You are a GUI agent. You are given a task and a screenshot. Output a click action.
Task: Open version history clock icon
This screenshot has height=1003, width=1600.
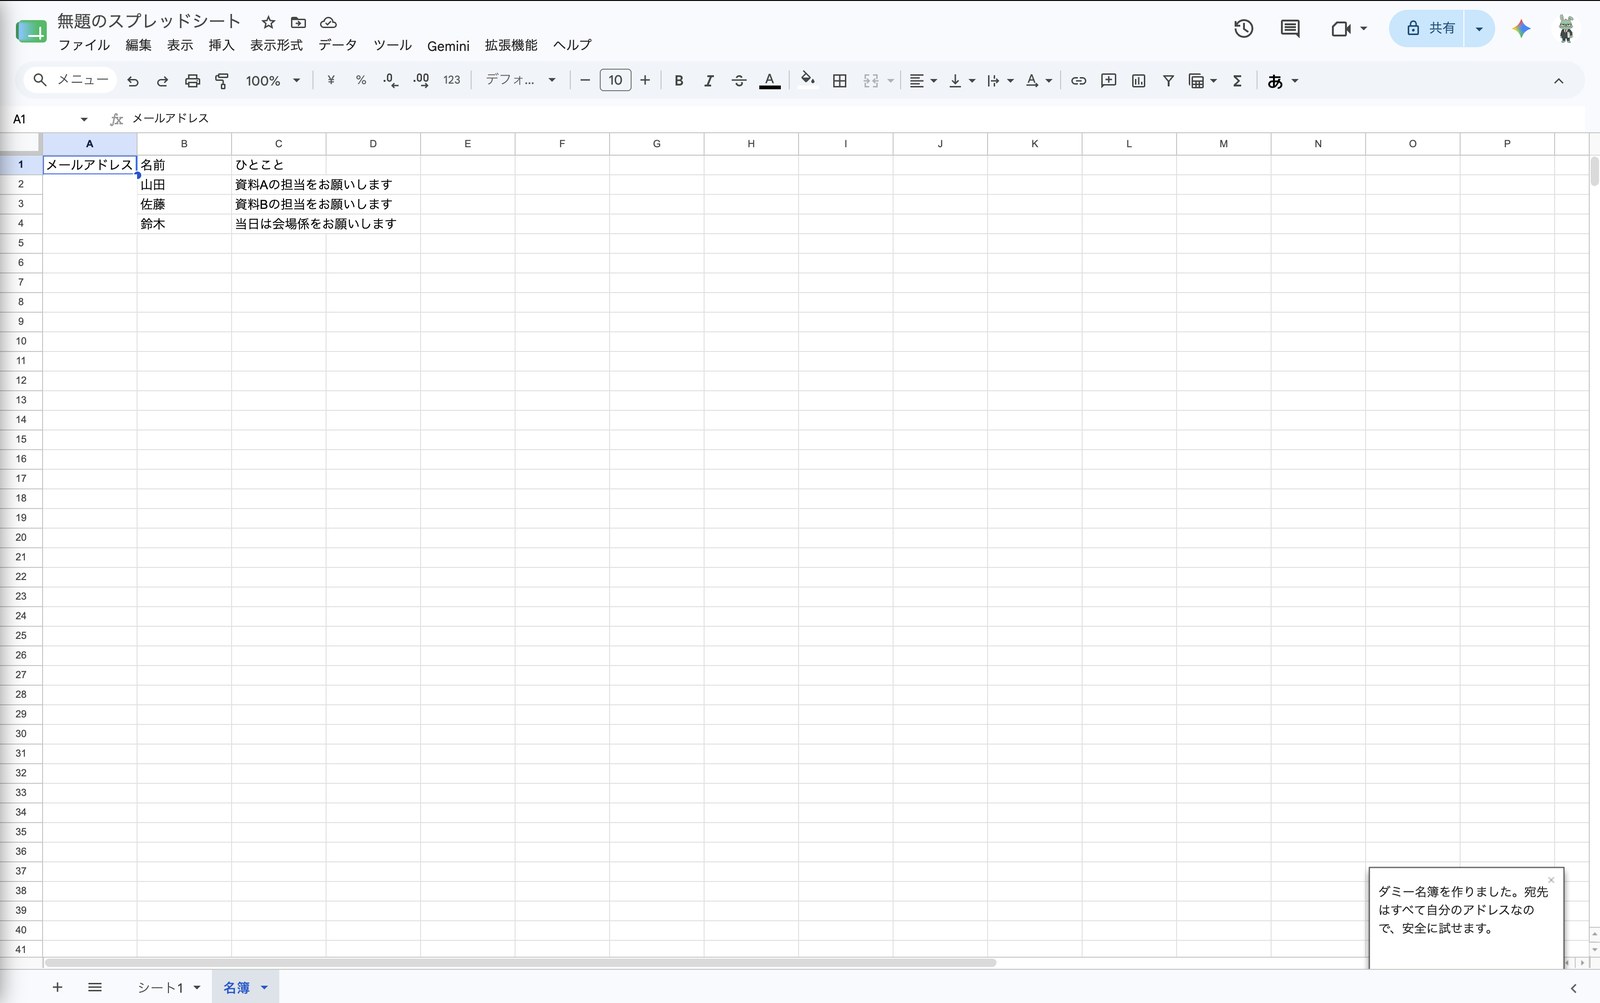tap(1243, 29)
